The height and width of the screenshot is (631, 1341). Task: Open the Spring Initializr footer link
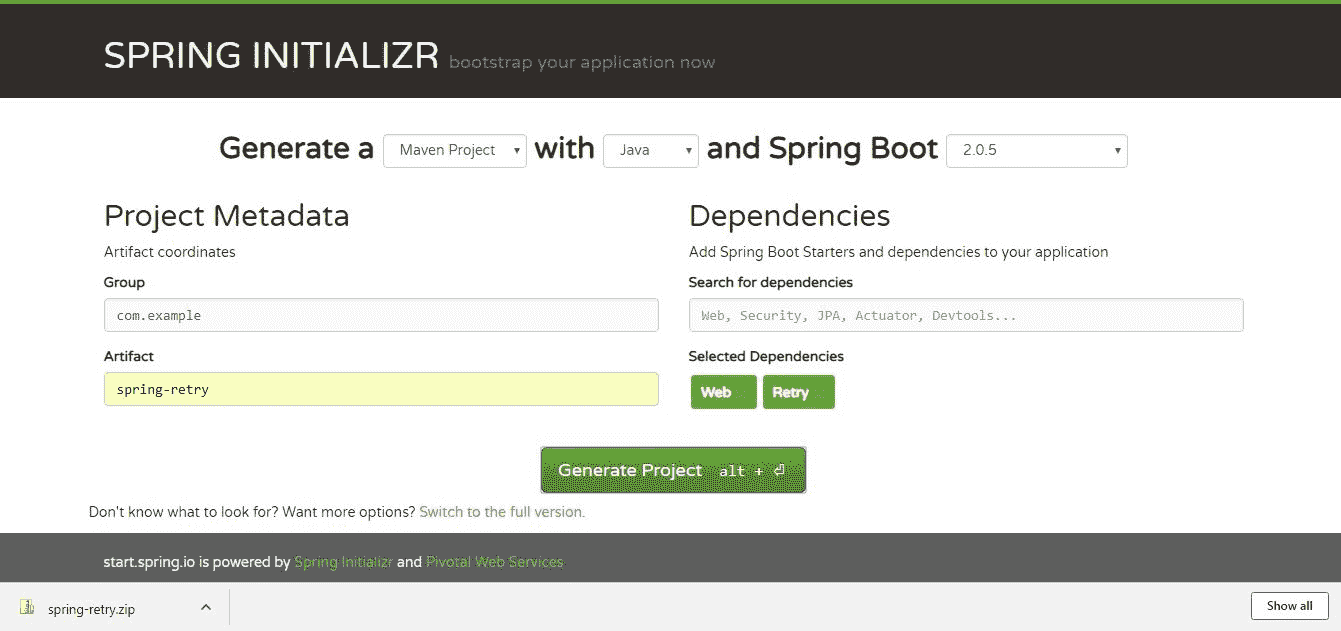[x=343, y=562]
